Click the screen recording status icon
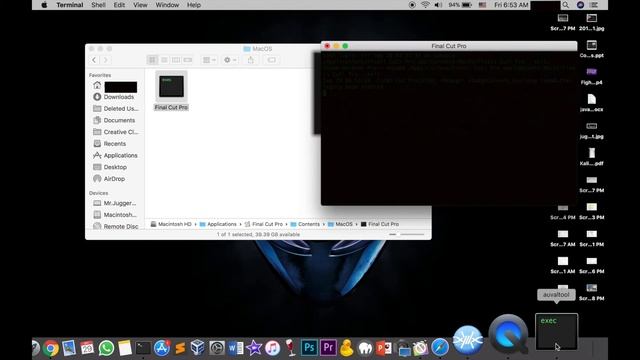This screenshot has height=360, width=640. coord(412,5)
